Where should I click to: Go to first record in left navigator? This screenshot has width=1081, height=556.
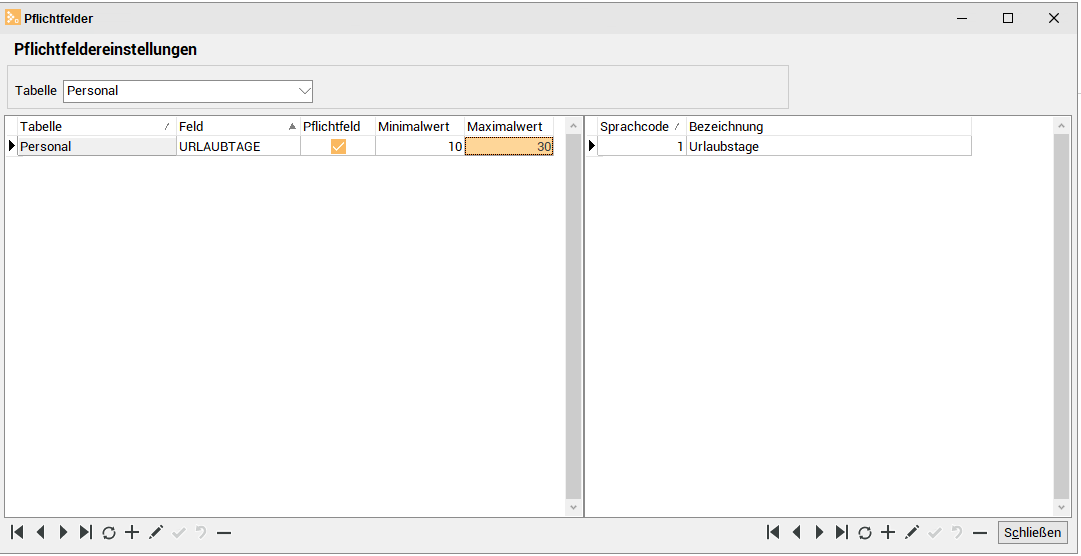[17, 533]
